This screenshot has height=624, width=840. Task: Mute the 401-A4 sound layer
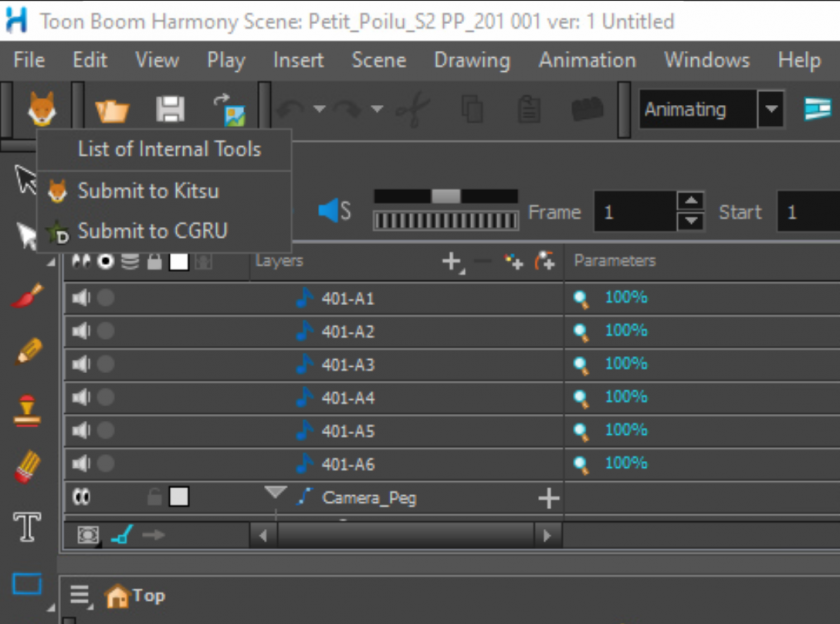coord(81,397)
